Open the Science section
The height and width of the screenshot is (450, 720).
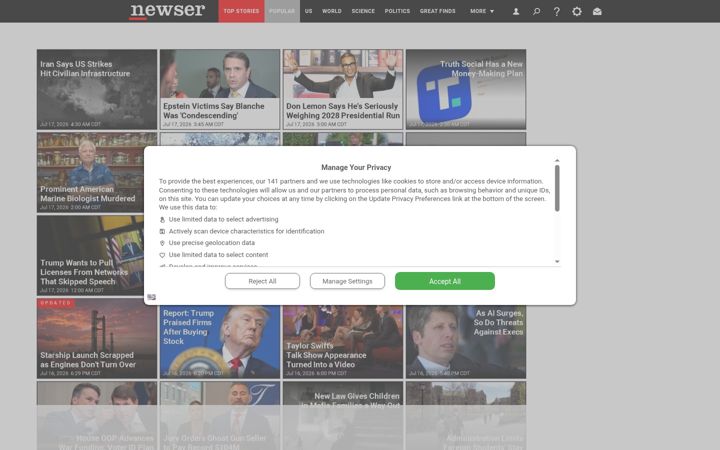pos(363,11)
